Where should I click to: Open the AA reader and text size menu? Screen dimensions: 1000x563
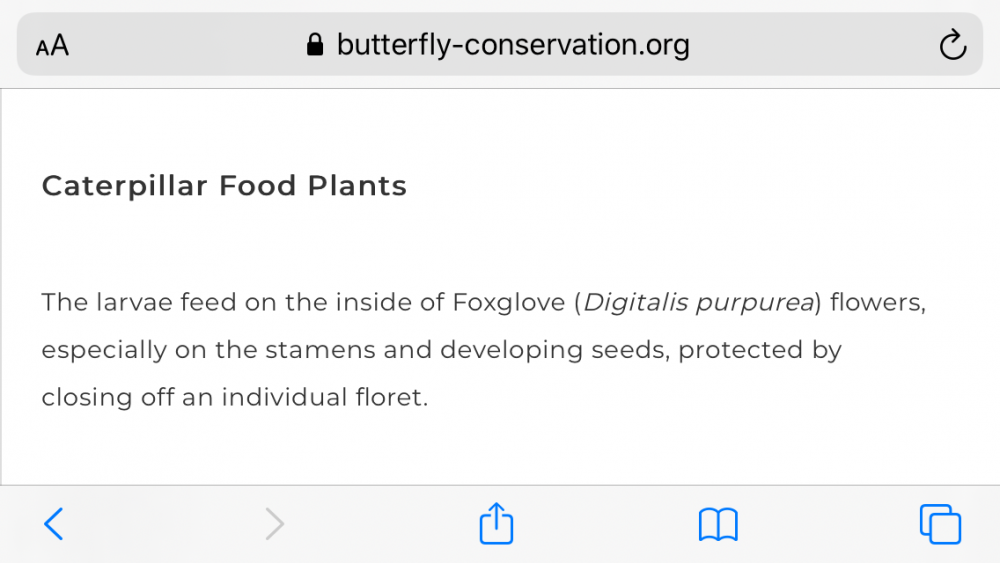click(52, 45)
